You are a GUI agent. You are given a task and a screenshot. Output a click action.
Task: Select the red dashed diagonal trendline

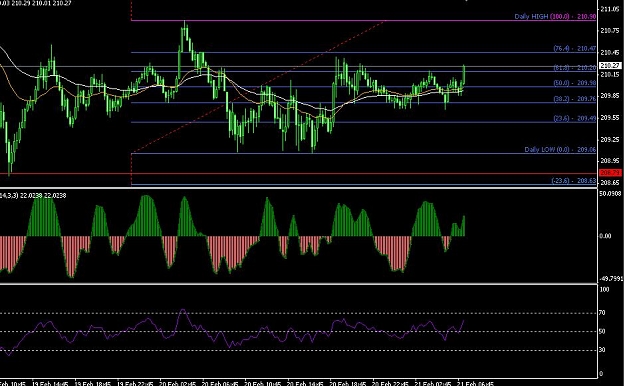pos(259,86)
